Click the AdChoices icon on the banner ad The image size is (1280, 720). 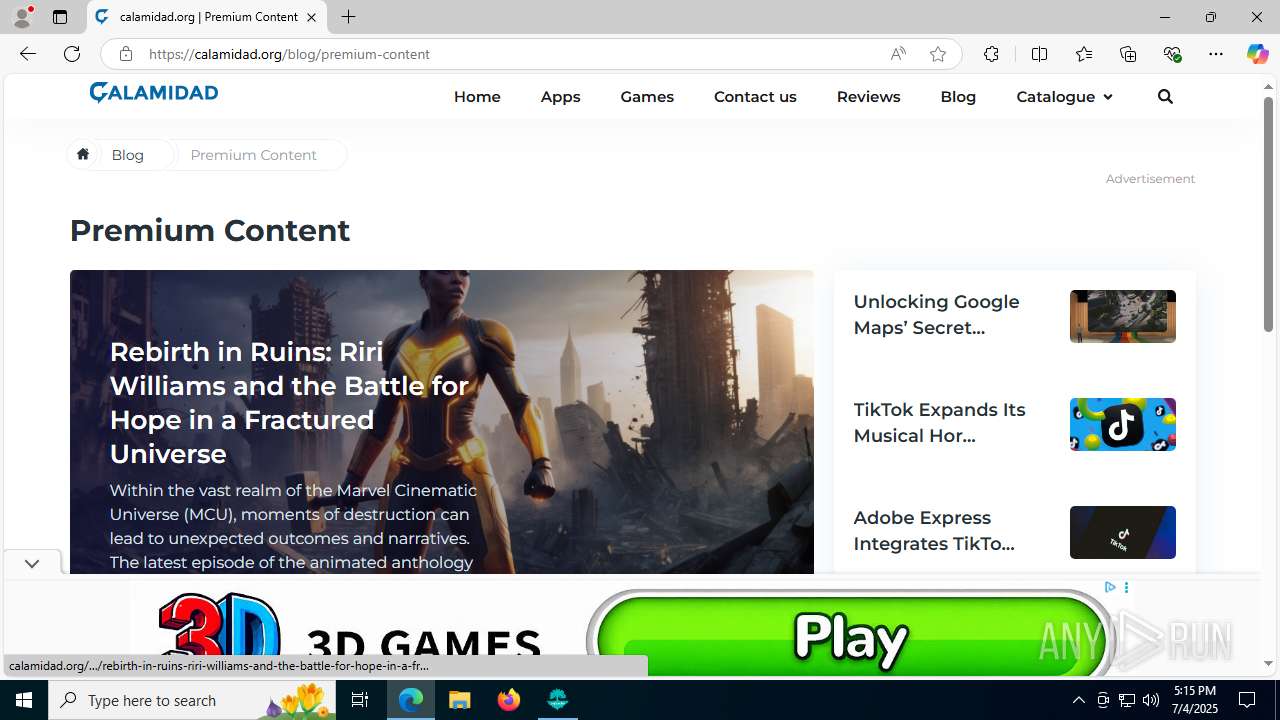click(1110, 587)
